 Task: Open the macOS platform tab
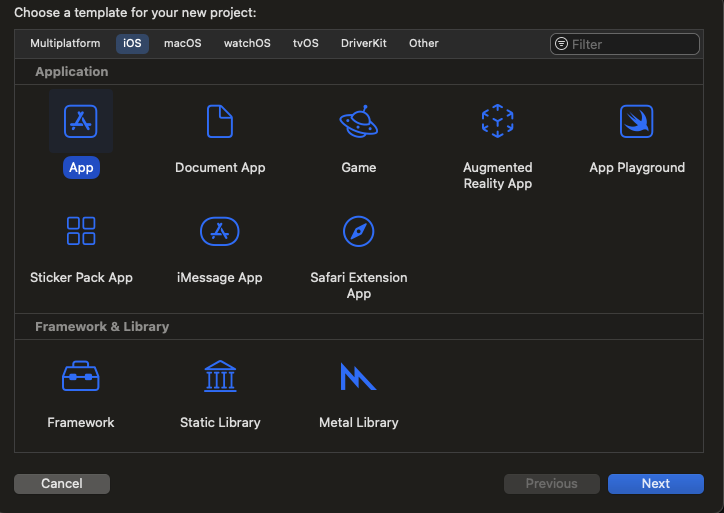coord(183,44)
